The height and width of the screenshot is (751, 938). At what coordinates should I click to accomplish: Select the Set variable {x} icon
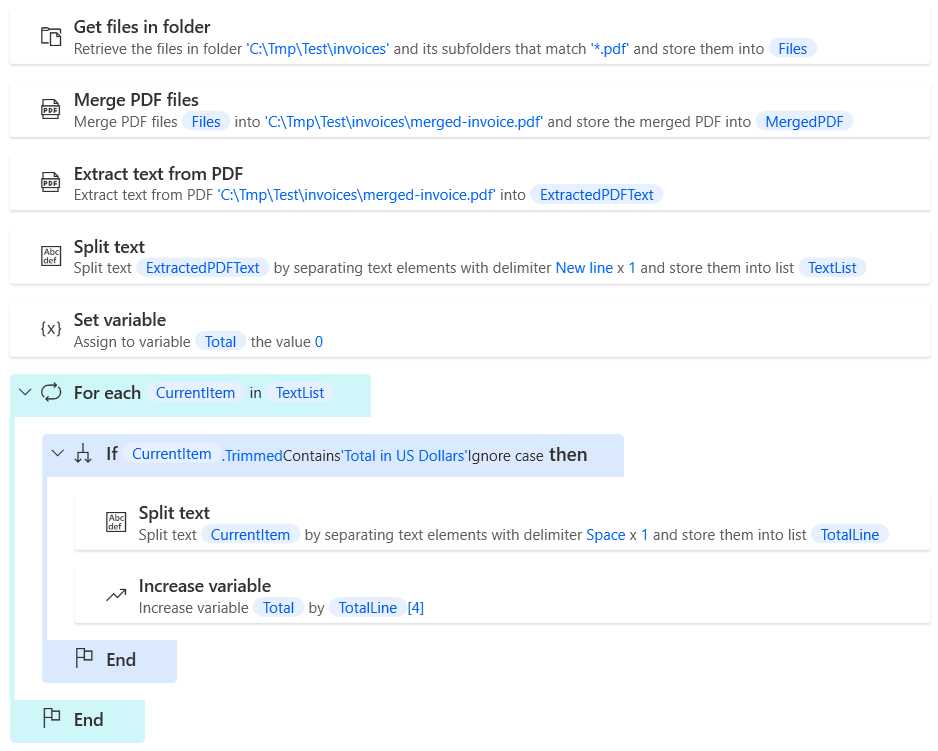click(x=50, y=329)
